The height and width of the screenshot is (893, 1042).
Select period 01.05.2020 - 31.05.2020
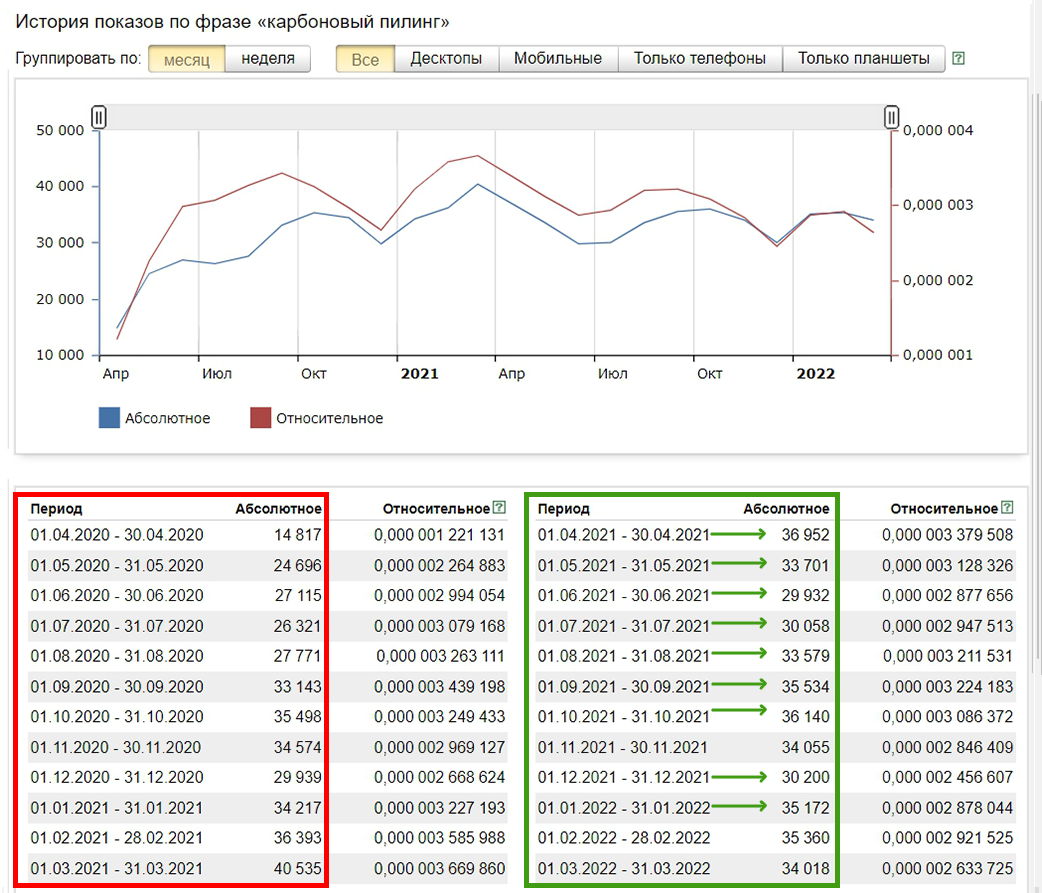117,565
